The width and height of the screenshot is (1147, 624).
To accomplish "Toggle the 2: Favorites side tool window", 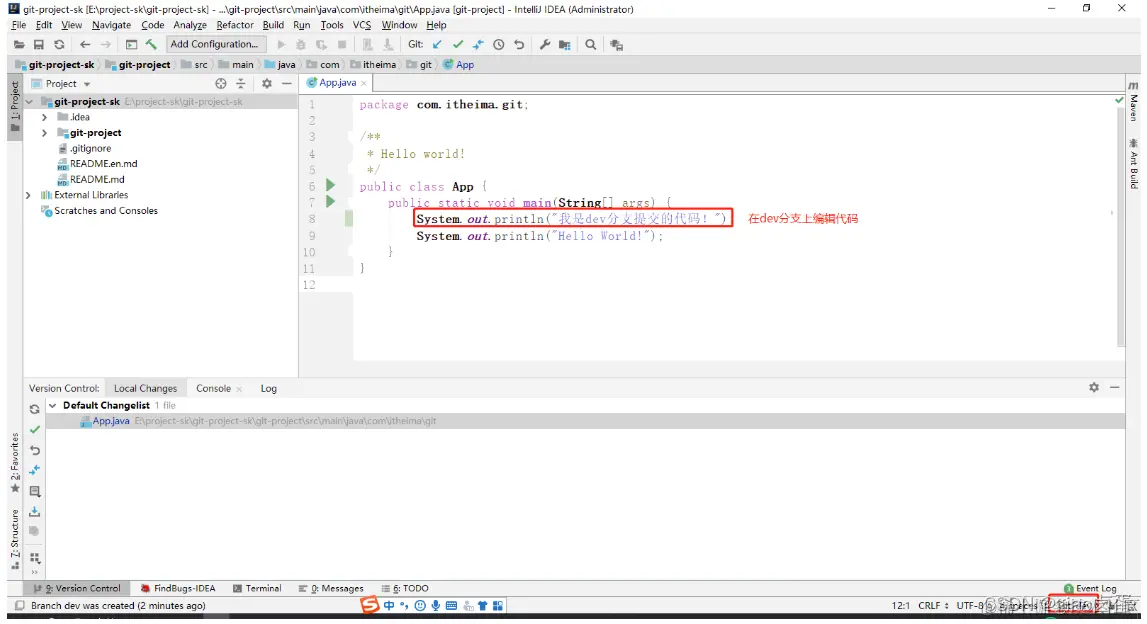I will click(x=15, y=462).
